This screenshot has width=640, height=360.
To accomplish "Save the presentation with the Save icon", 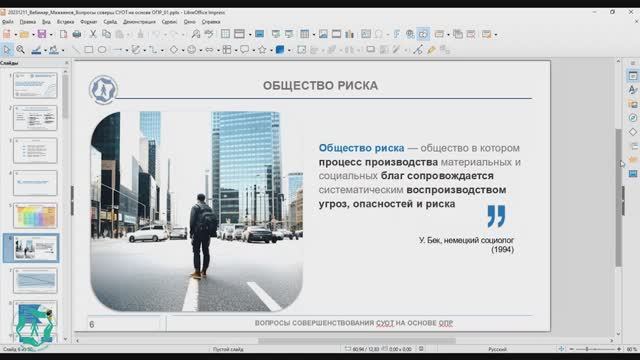I will click(x=42, y=34).
